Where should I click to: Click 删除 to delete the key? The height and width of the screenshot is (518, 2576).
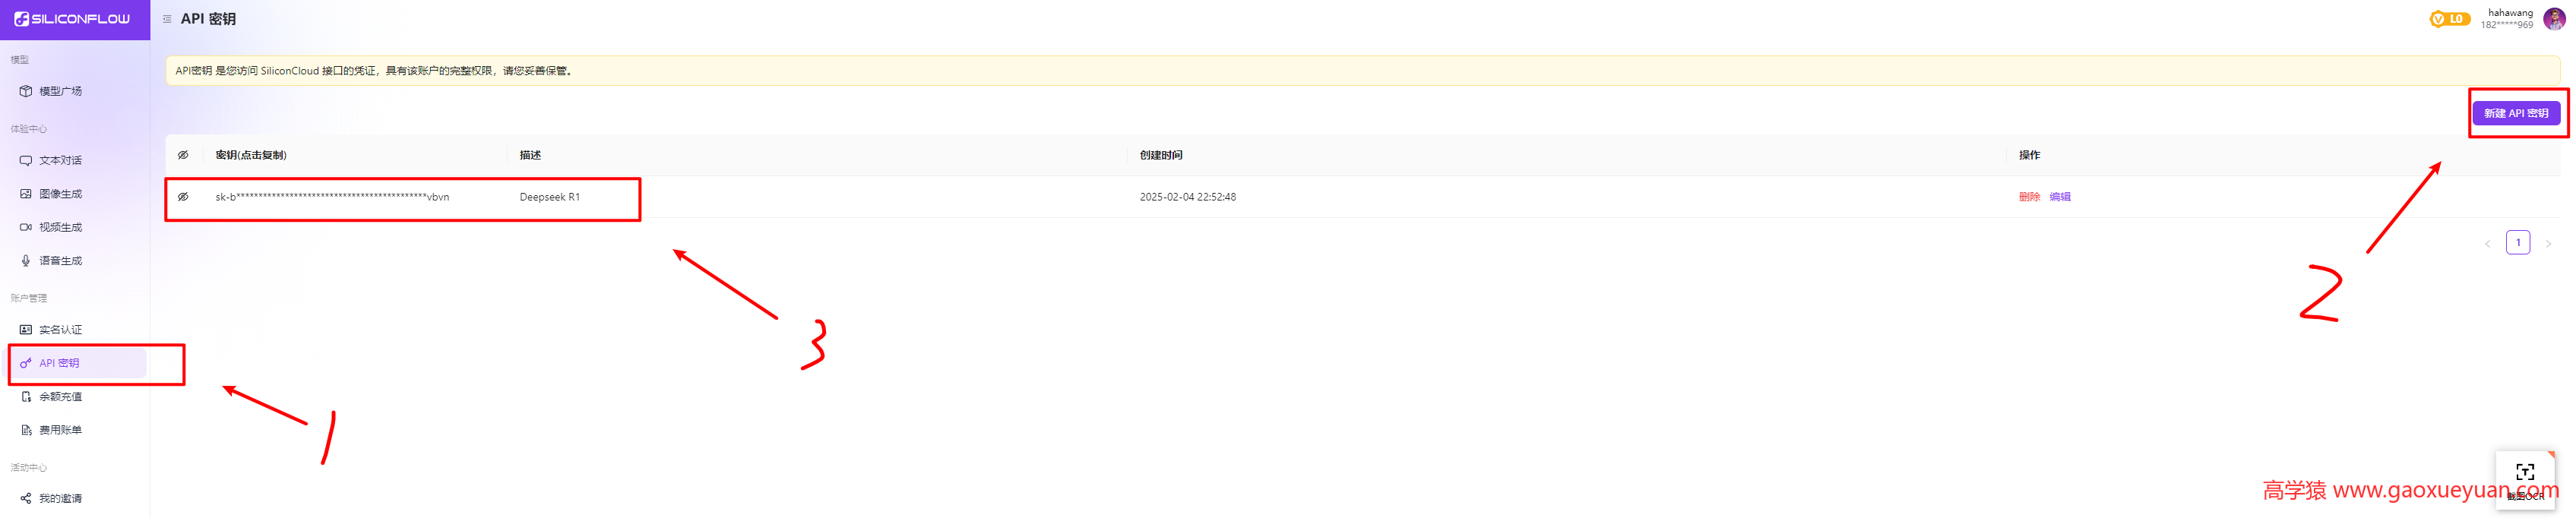pos(2028,197)
